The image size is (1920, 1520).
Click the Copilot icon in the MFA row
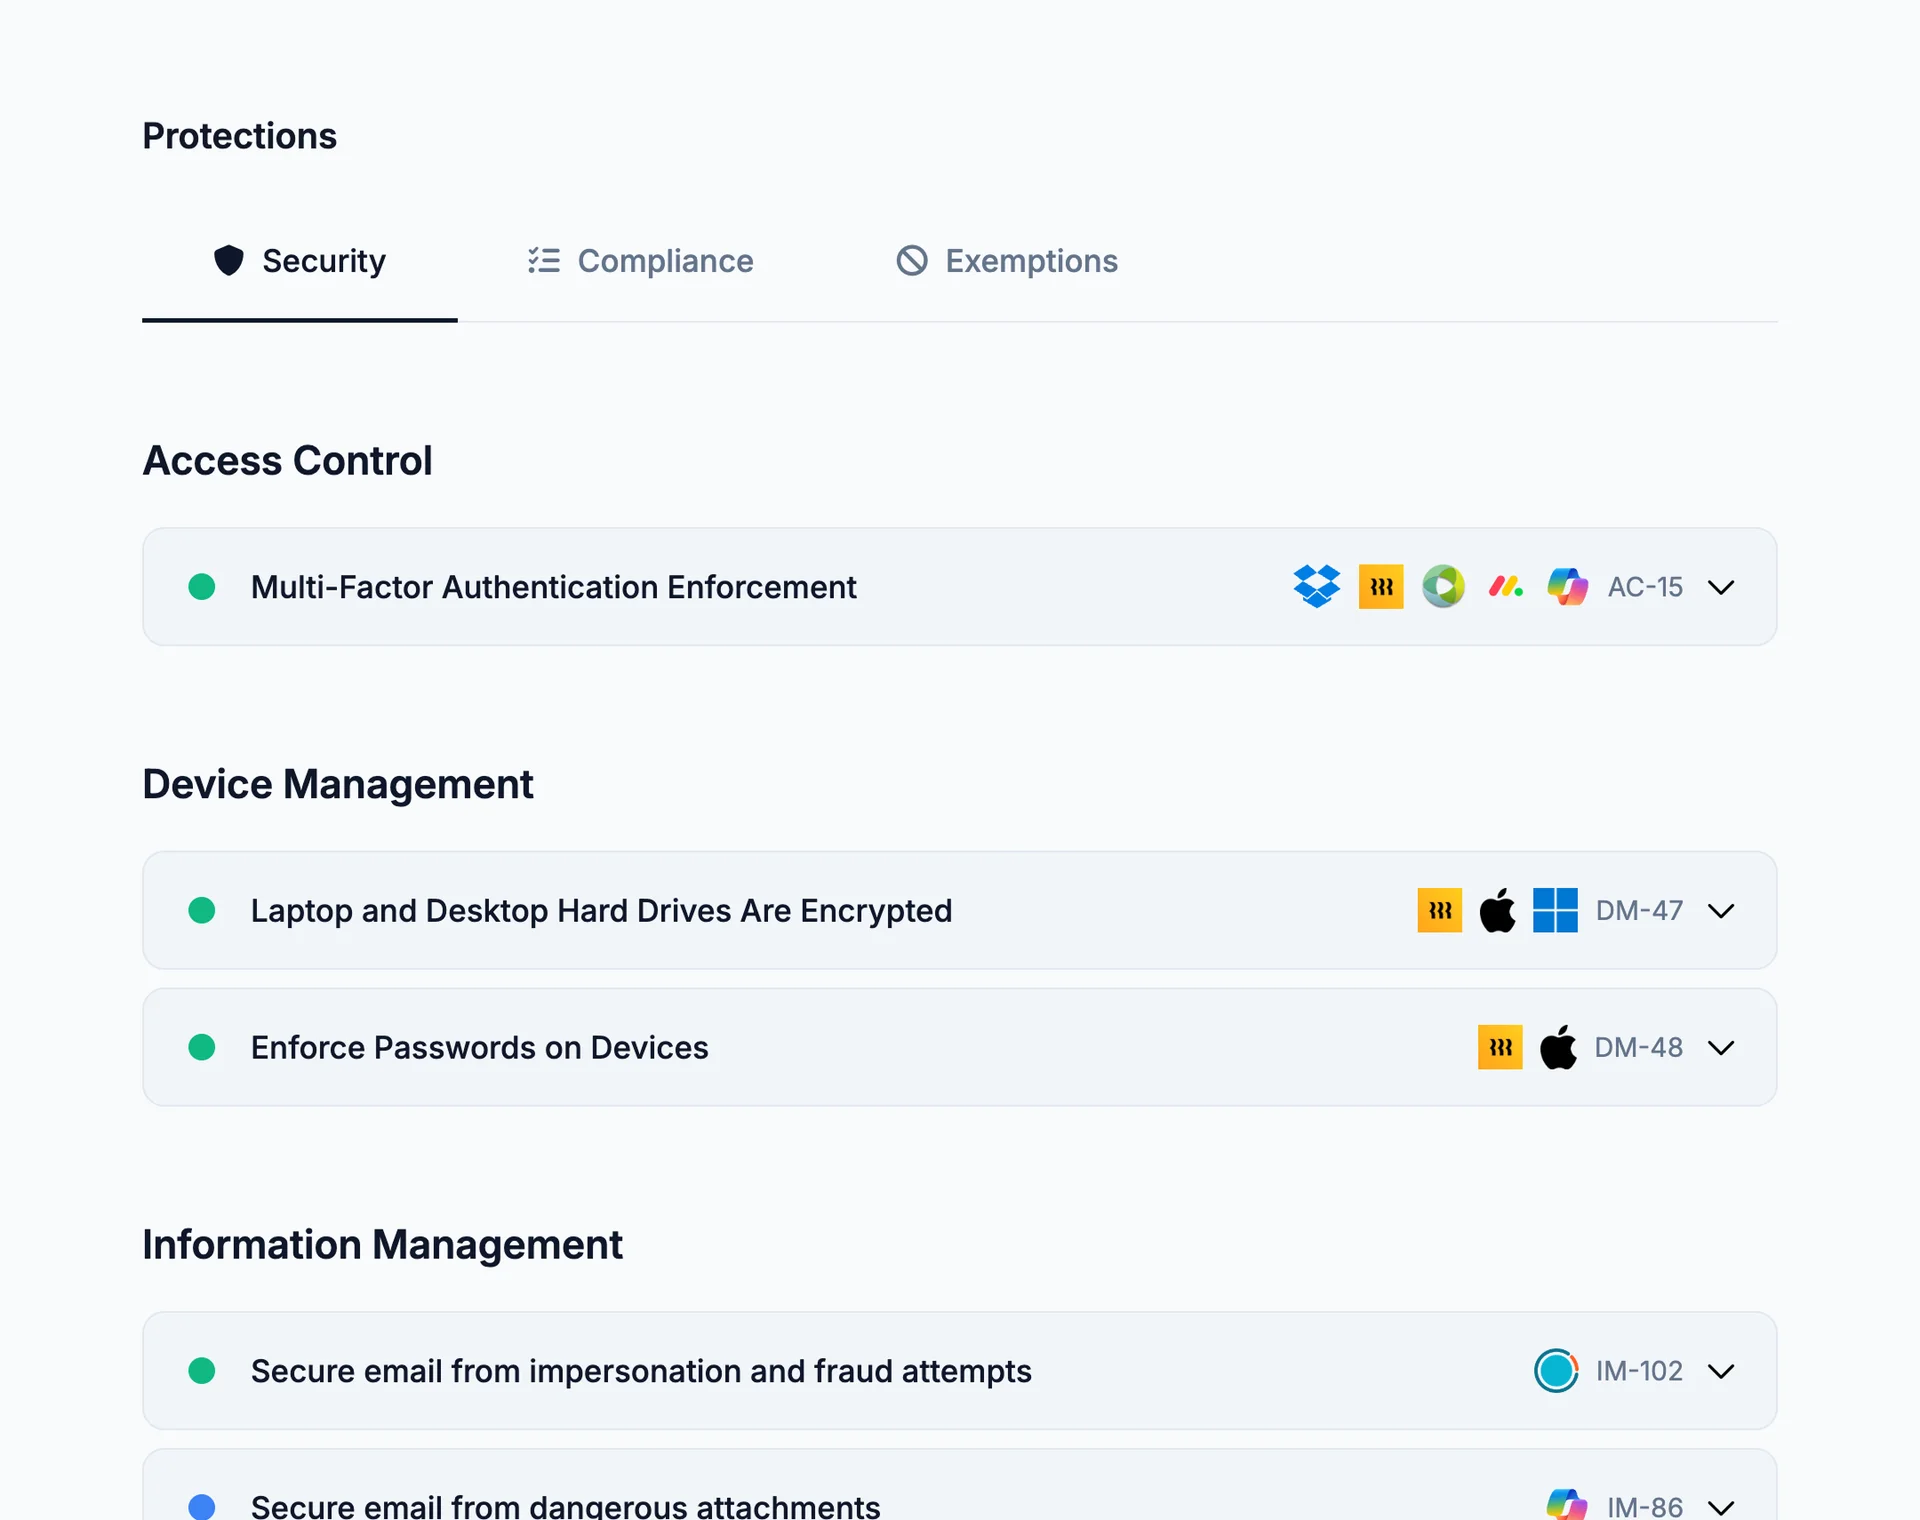(x=1567, y=587)
